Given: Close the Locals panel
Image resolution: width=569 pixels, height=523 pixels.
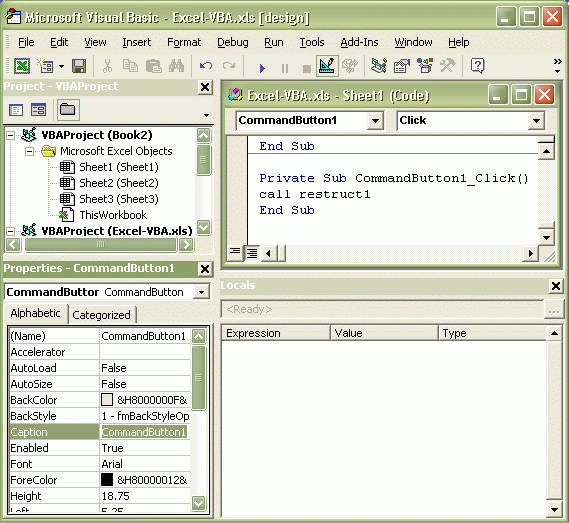Looking at the screenshot, I should (x=556, y=286).
